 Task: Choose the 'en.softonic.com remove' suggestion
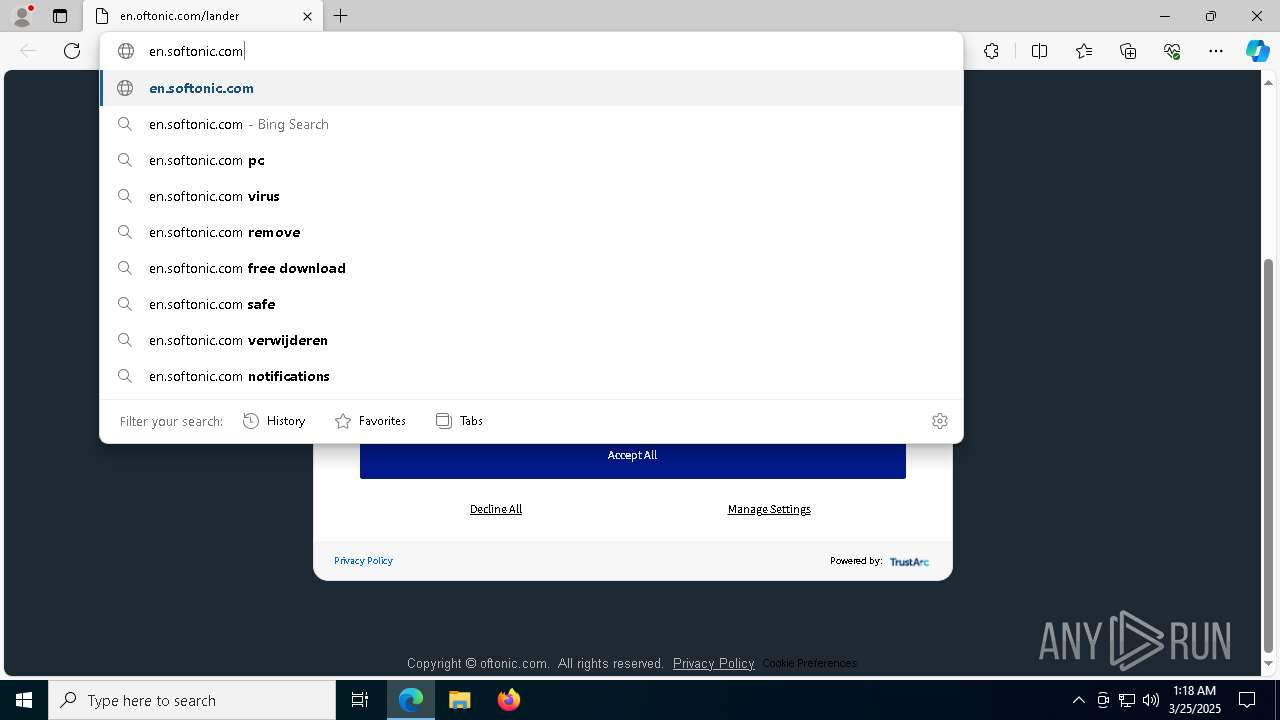pyautogui.click(x=531, y=232)
